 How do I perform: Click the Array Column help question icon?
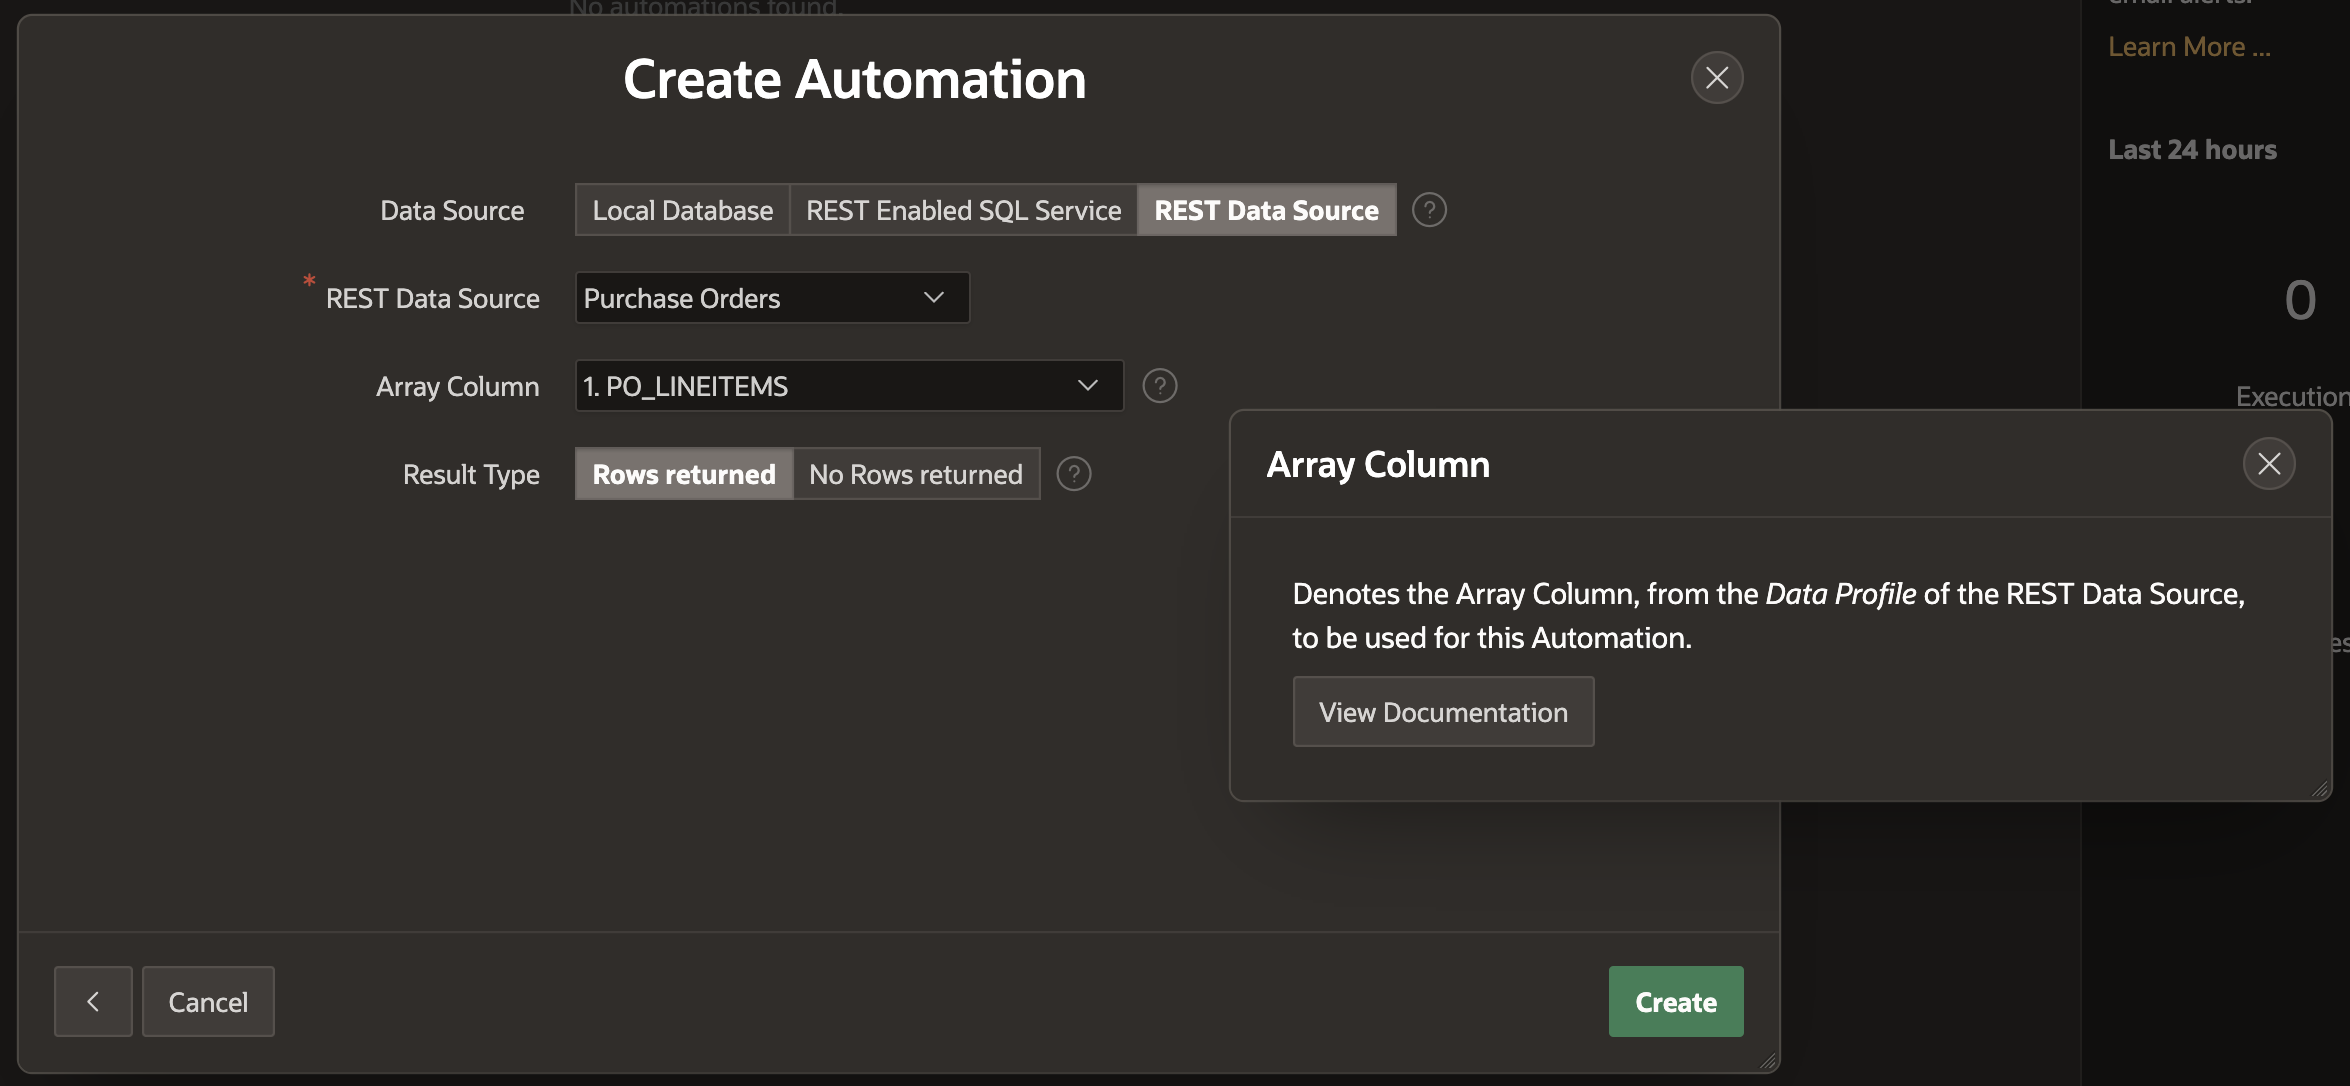(1159, 386)
